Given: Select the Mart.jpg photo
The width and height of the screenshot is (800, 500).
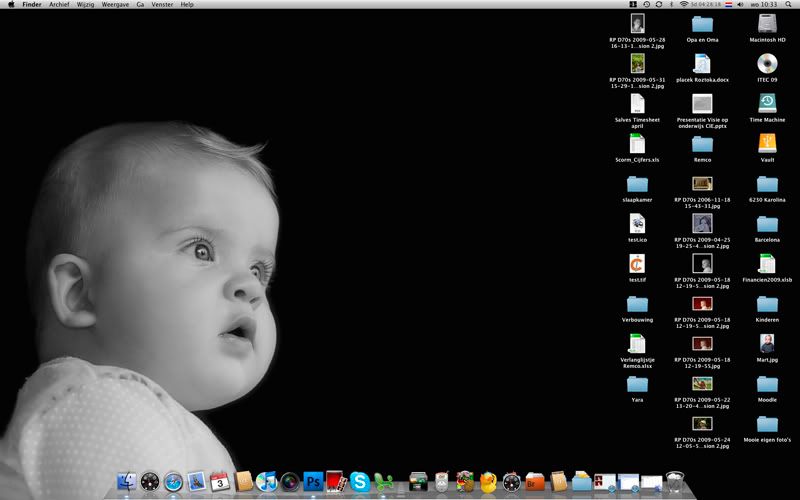Looking at the screenshot, I should [x=767, y=343].
